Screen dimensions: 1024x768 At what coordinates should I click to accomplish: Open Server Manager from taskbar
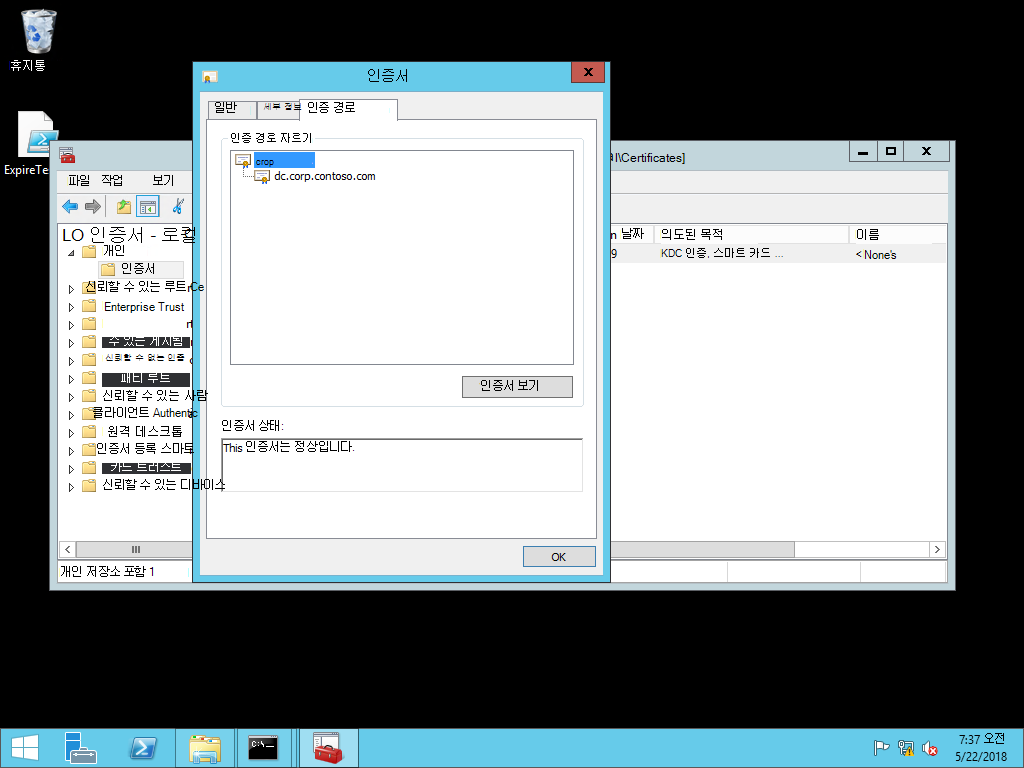point(81,748)
